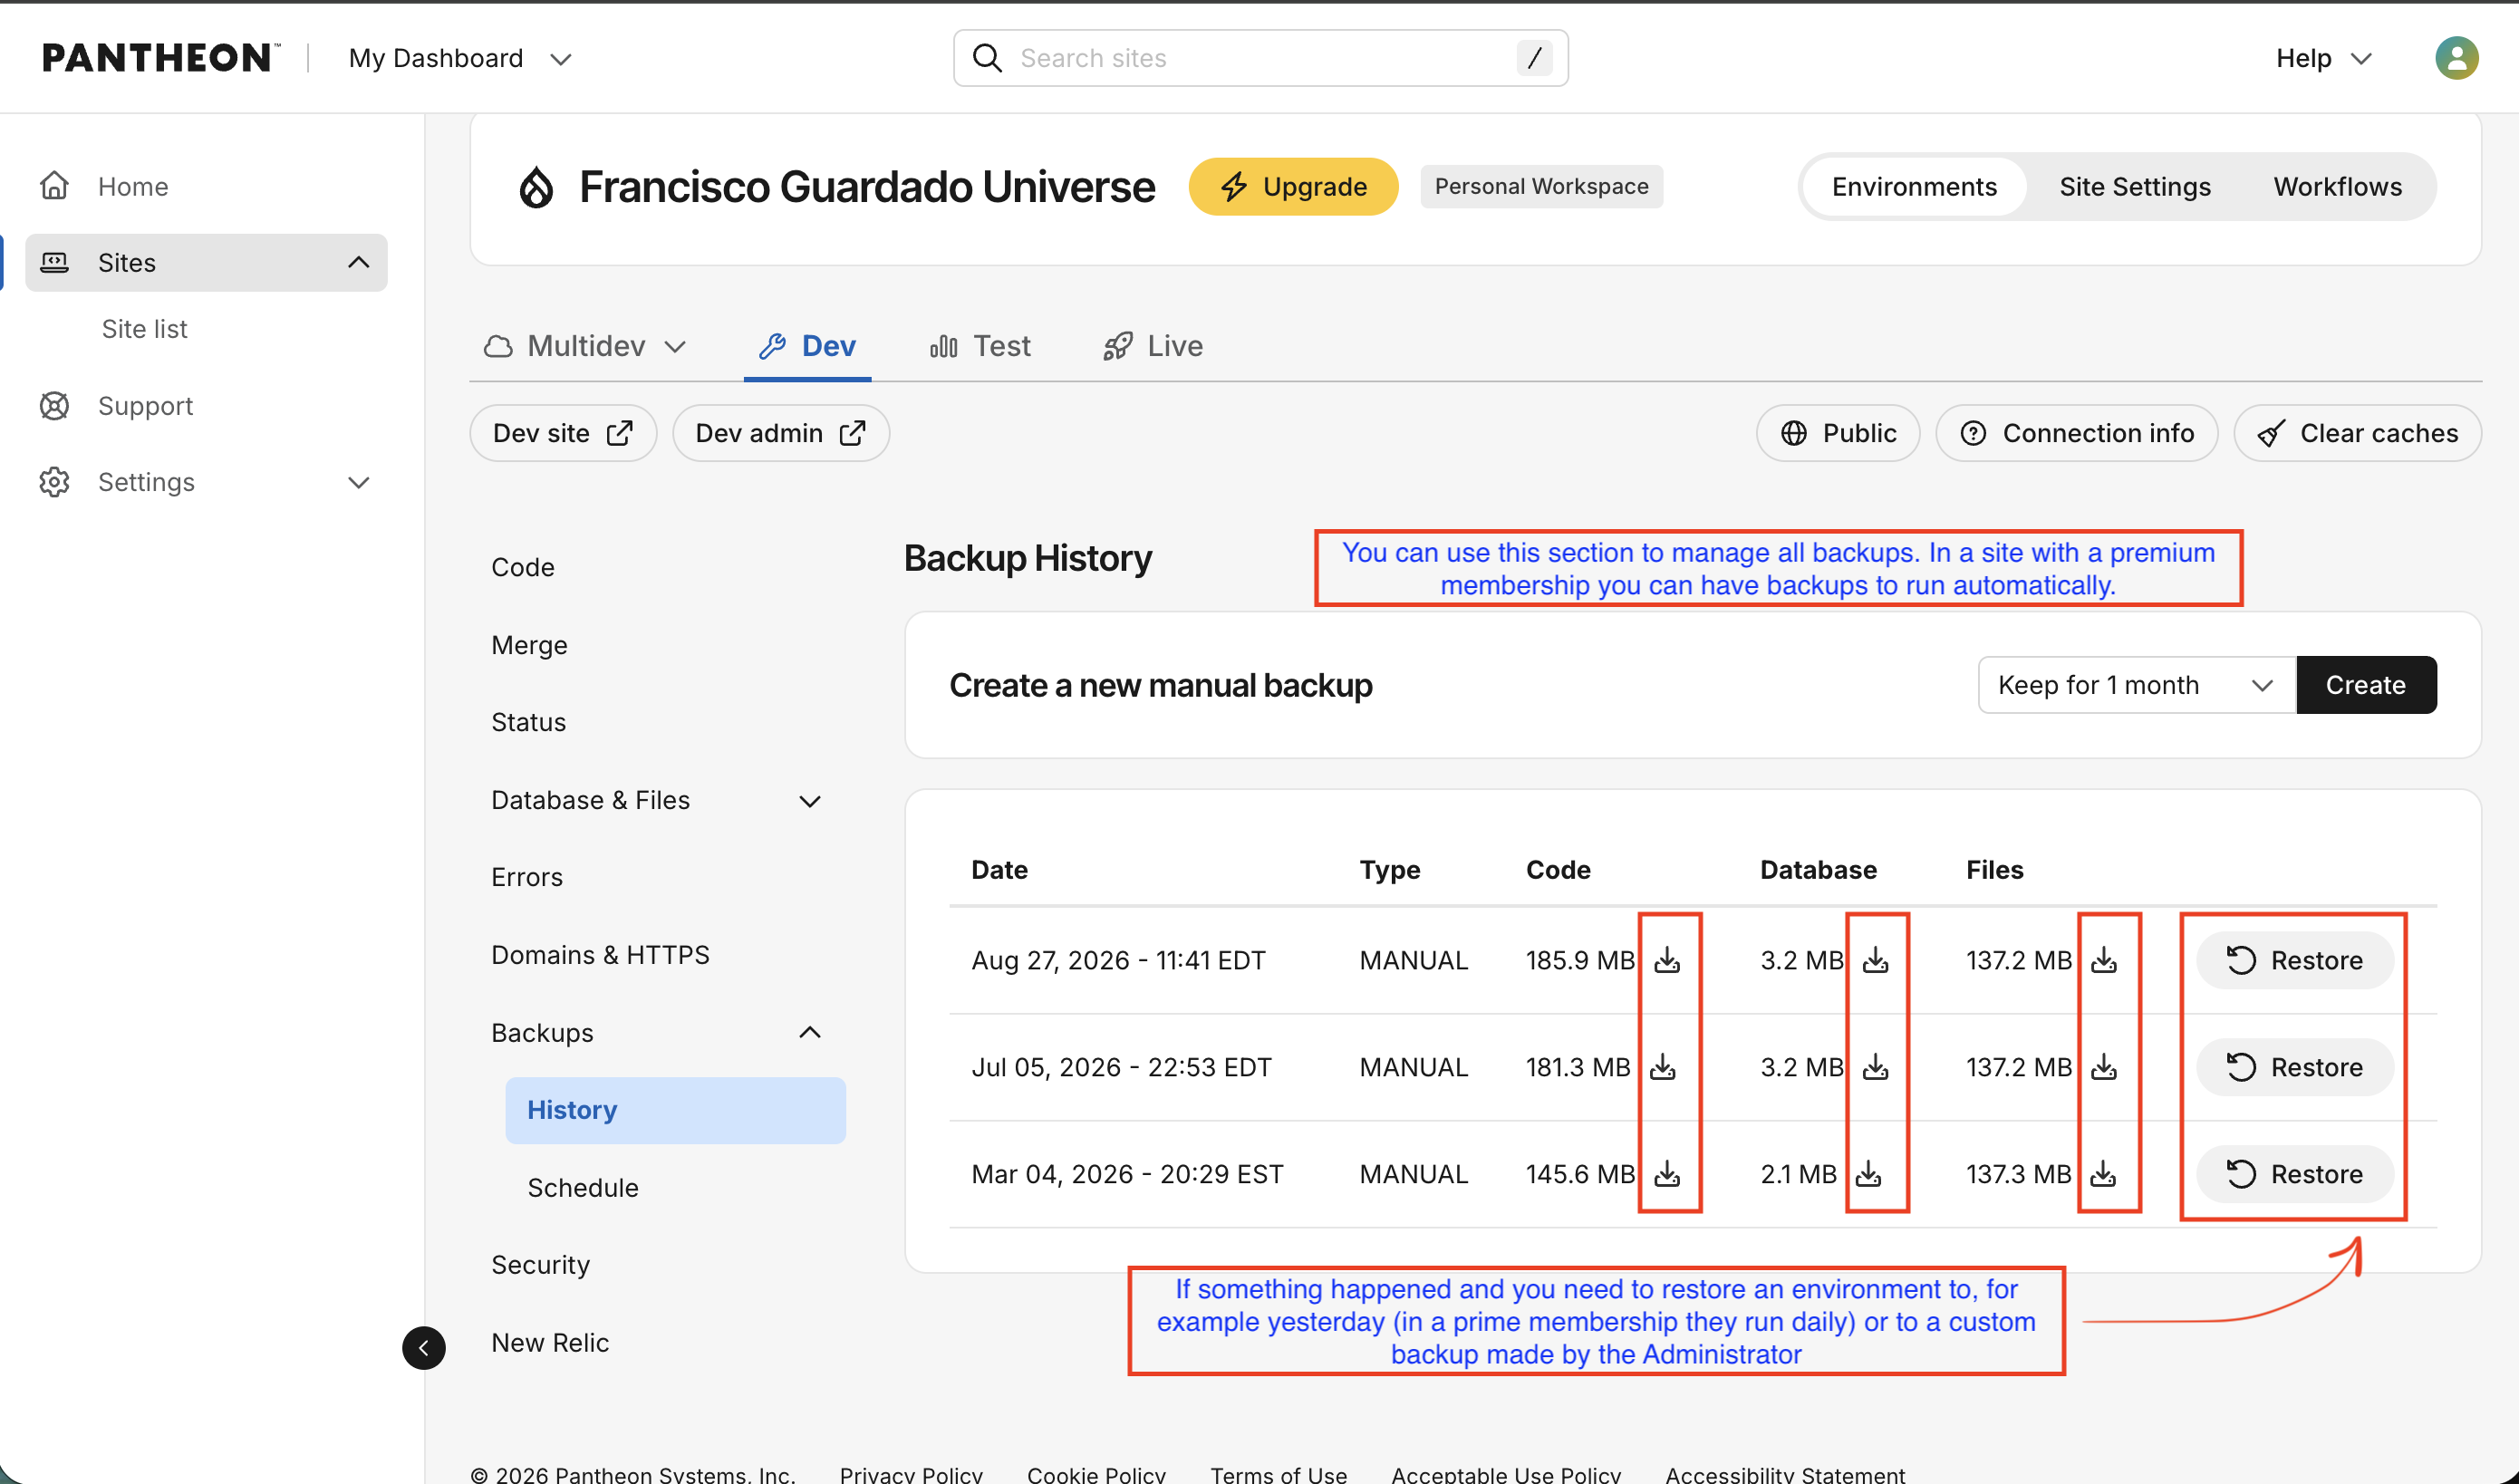2519x1484 pixels.
Task: Download code backup from Aug 27, 2026
Action: pyautogui.click(x=1667, y=960)
